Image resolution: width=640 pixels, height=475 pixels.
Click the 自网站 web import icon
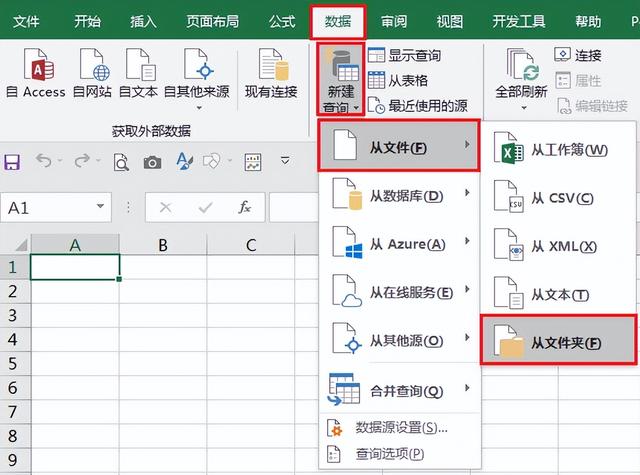[95, 72]
